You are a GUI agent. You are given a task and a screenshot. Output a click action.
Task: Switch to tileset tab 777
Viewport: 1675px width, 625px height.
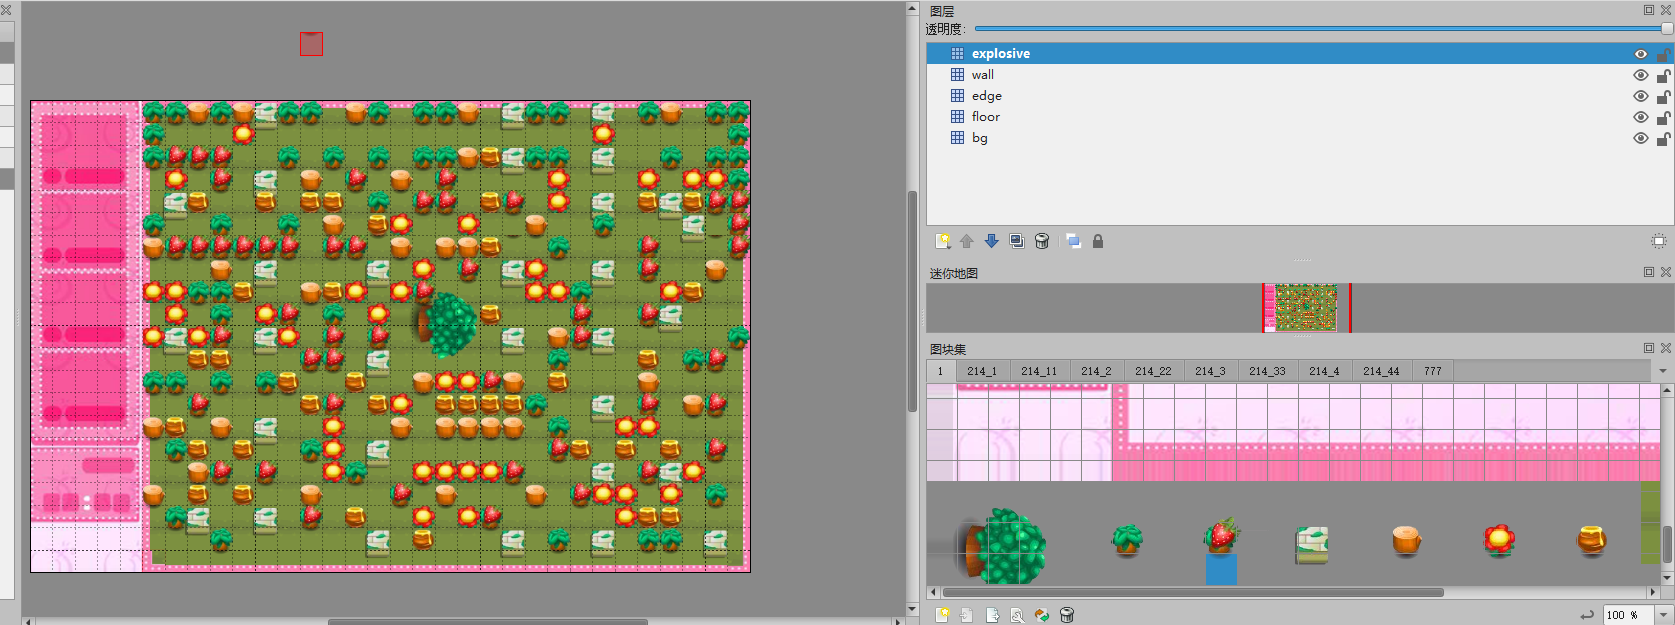pyautogui.click(x=1433, y=371)
